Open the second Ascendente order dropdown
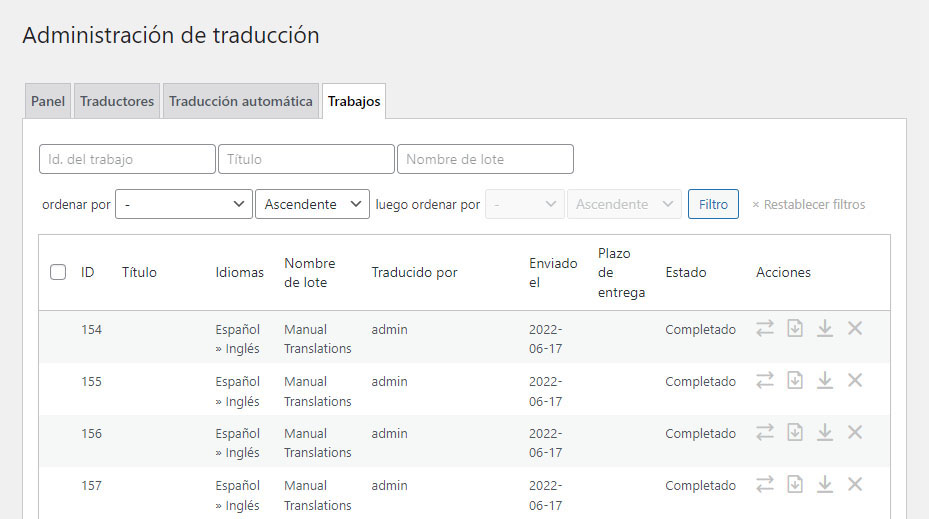This screenshot has width=929, height=519. 624,204
